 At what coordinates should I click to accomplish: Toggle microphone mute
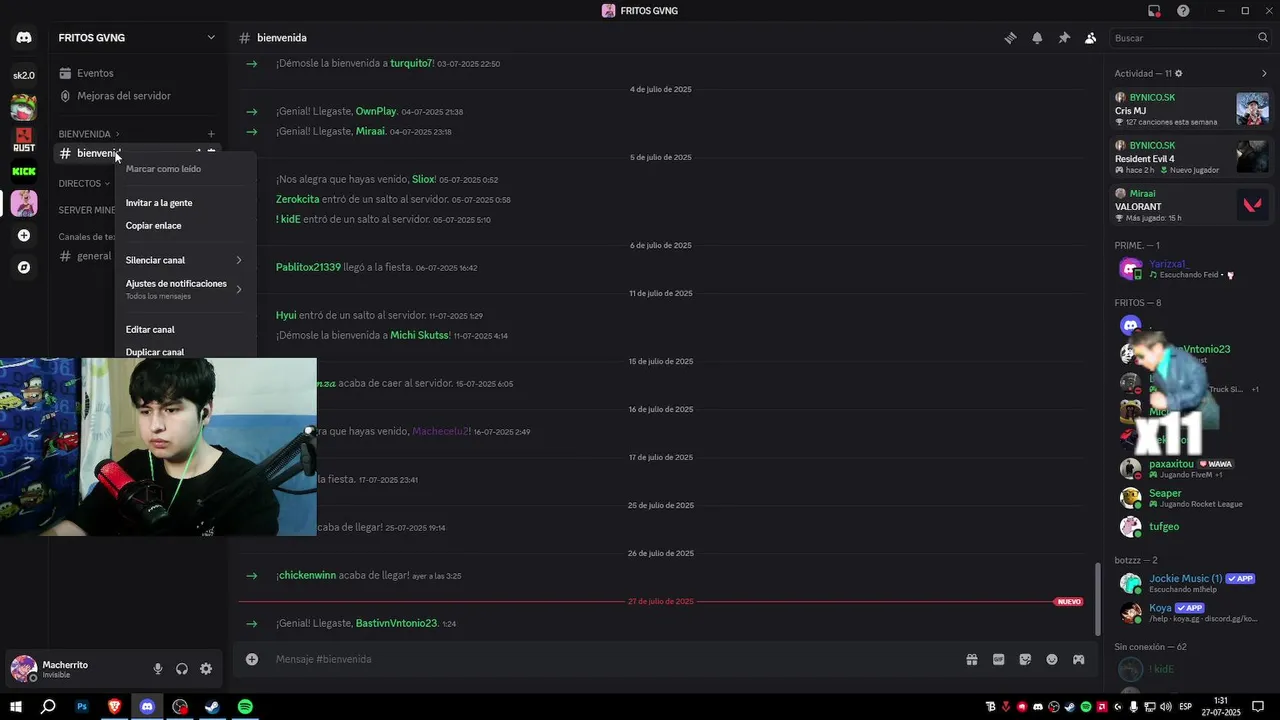coord(158,669)
